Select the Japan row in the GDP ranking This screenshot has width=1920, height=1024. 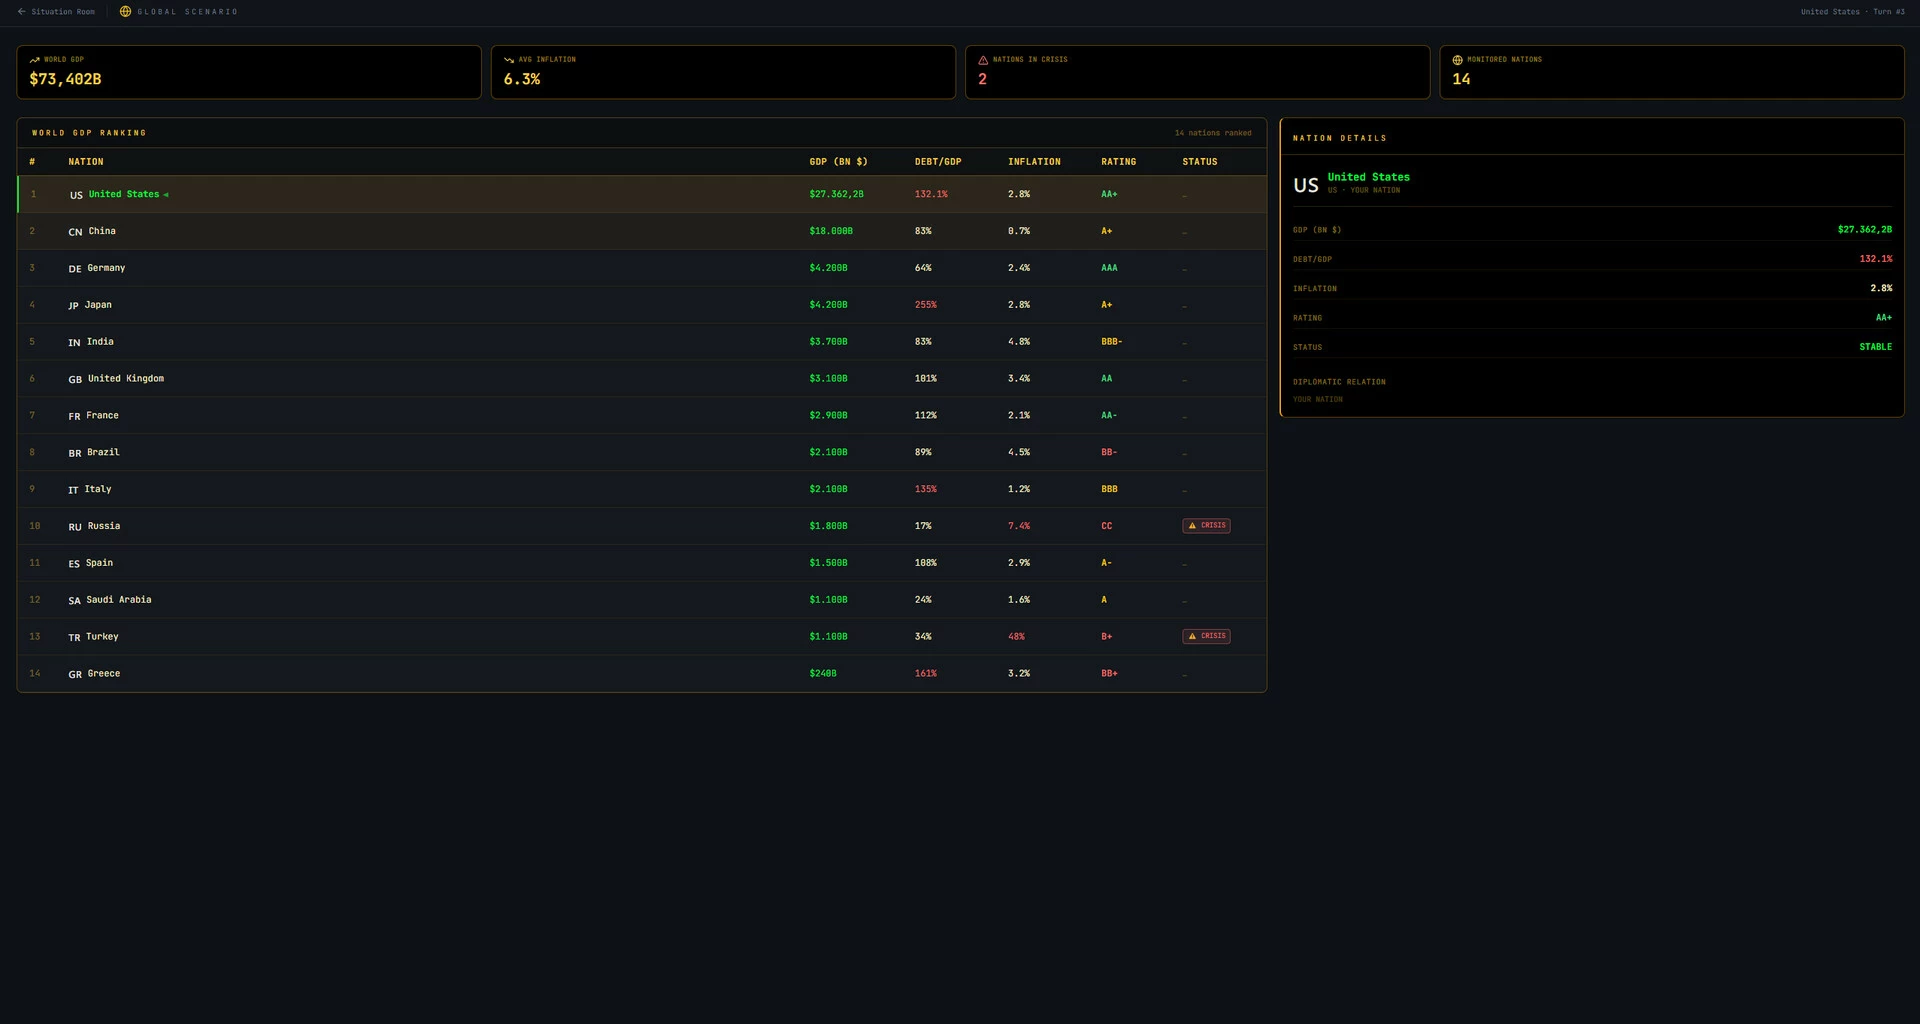click(642, 305)
